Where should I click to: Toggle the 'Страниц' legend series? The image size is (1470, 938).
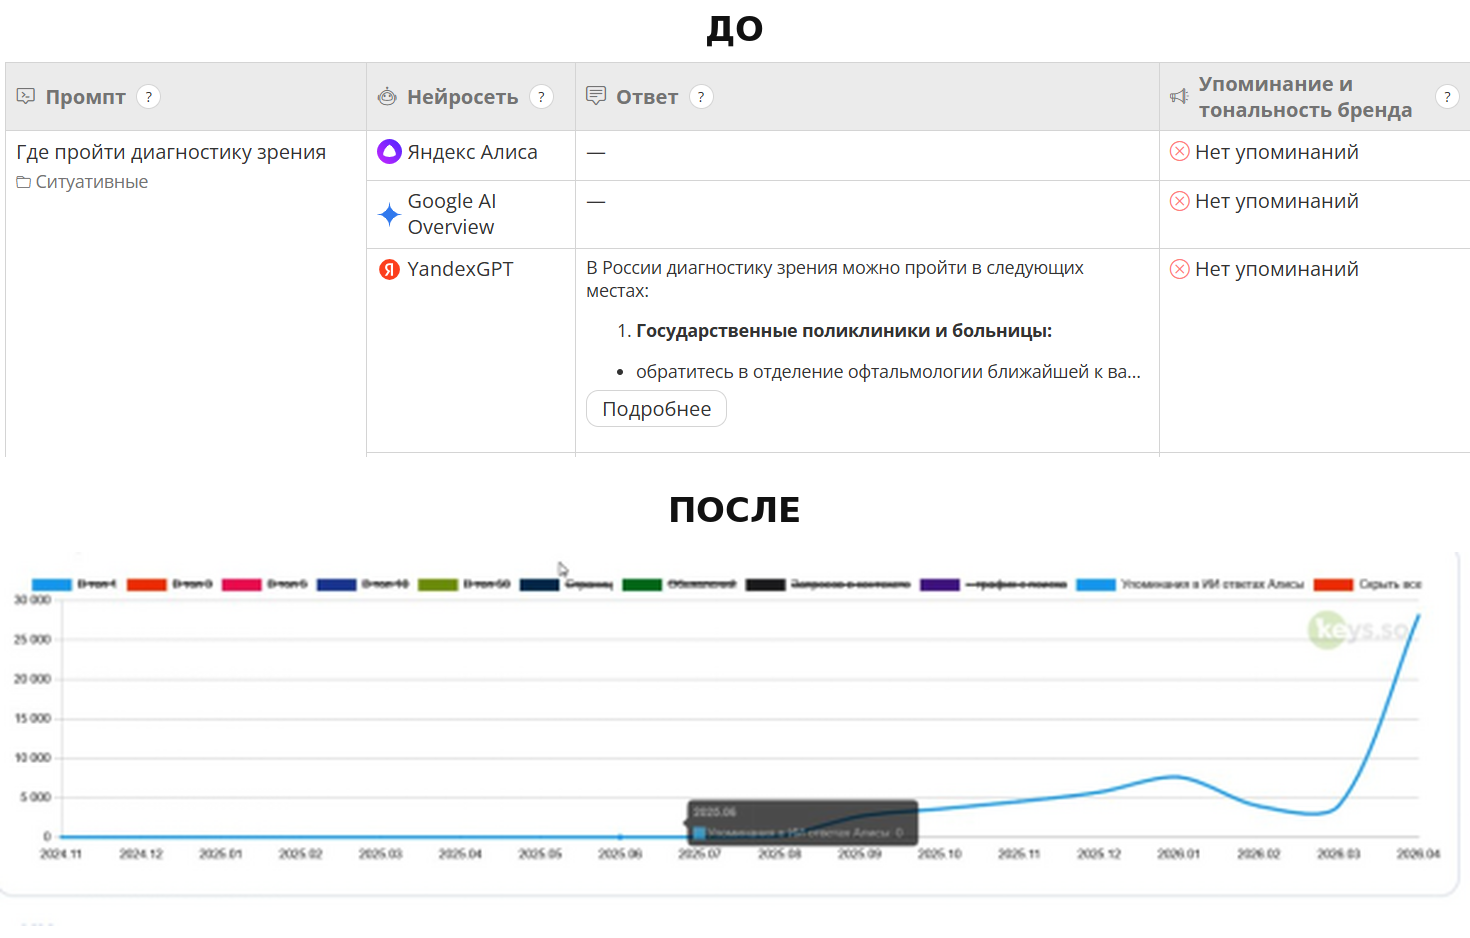click(566, 584)
